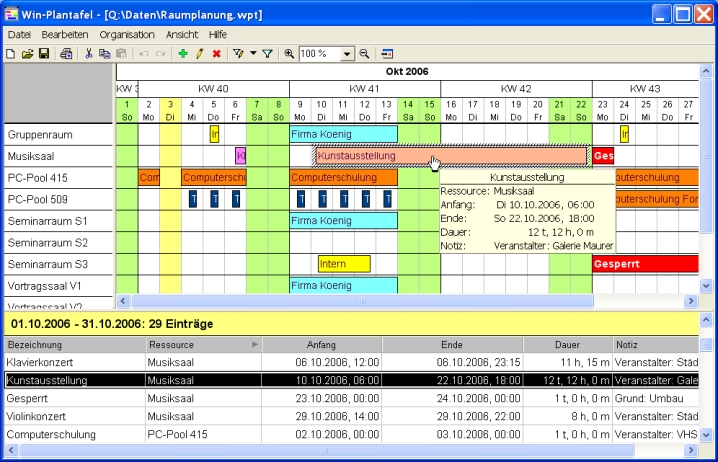The height and width of the screenshot is (462, 718).
Task: Save the plan with the floppy disk icon
Action: tap(43, 53)
